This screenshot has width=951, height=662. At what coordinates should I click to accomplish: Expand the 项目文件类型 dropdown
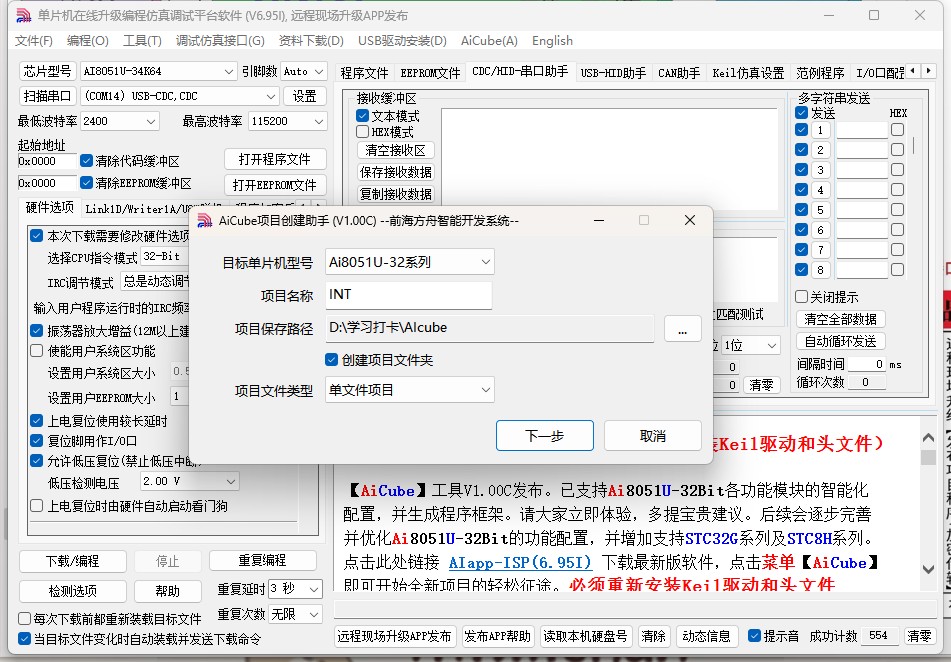tap(485, 390)
